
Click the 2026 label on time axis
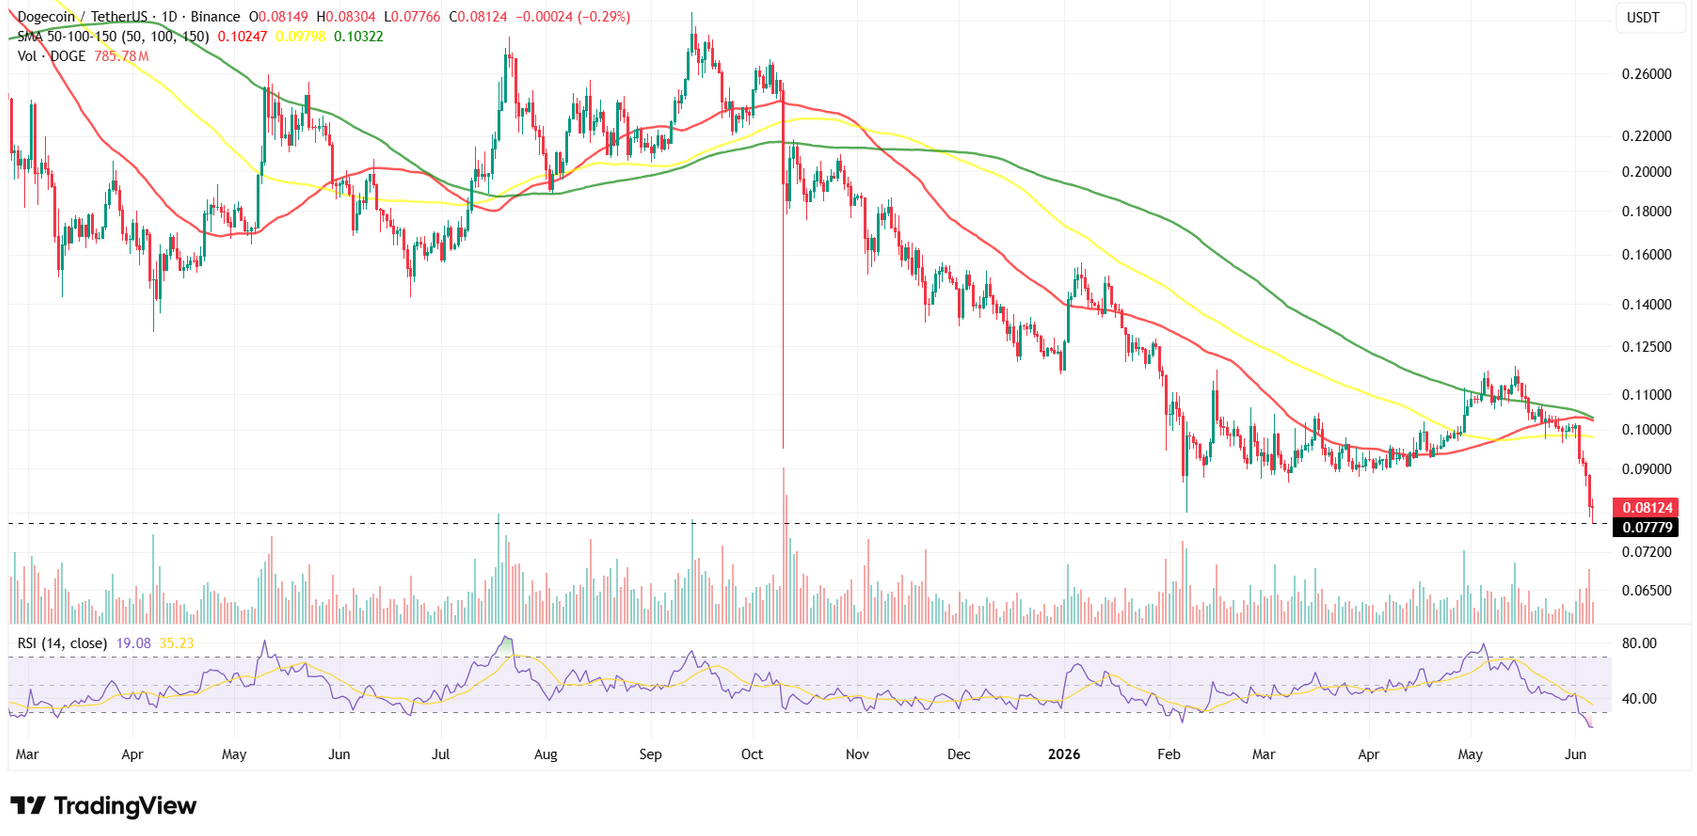[x=1064, y=754]
